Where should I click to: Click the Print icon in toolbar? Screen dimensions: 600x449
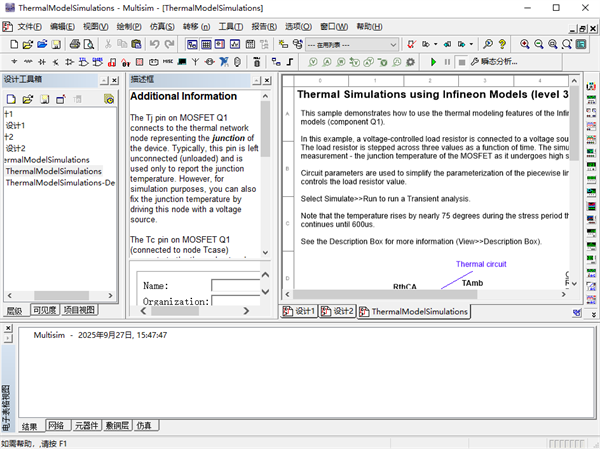[73, 45]
